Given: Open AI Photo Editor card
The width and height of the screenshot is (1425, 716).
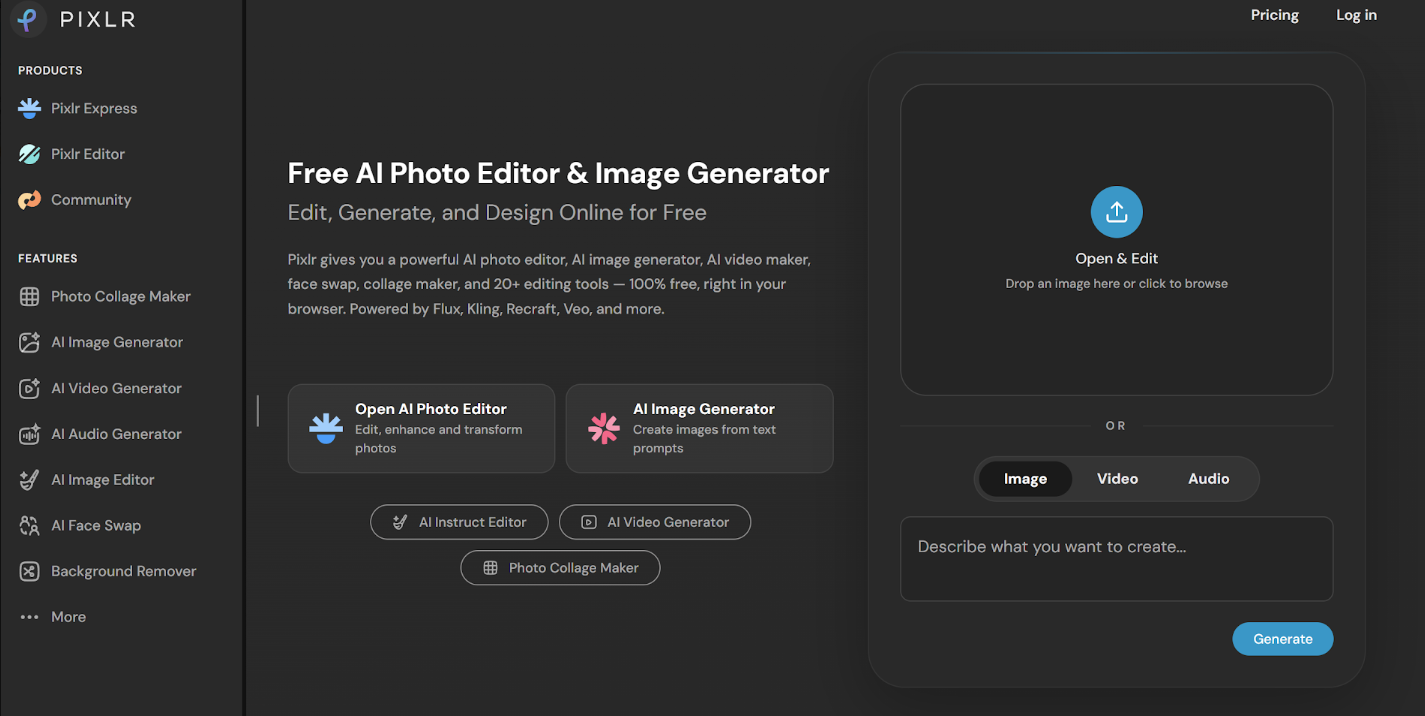Looking at the screenshot, I should 421,428.
